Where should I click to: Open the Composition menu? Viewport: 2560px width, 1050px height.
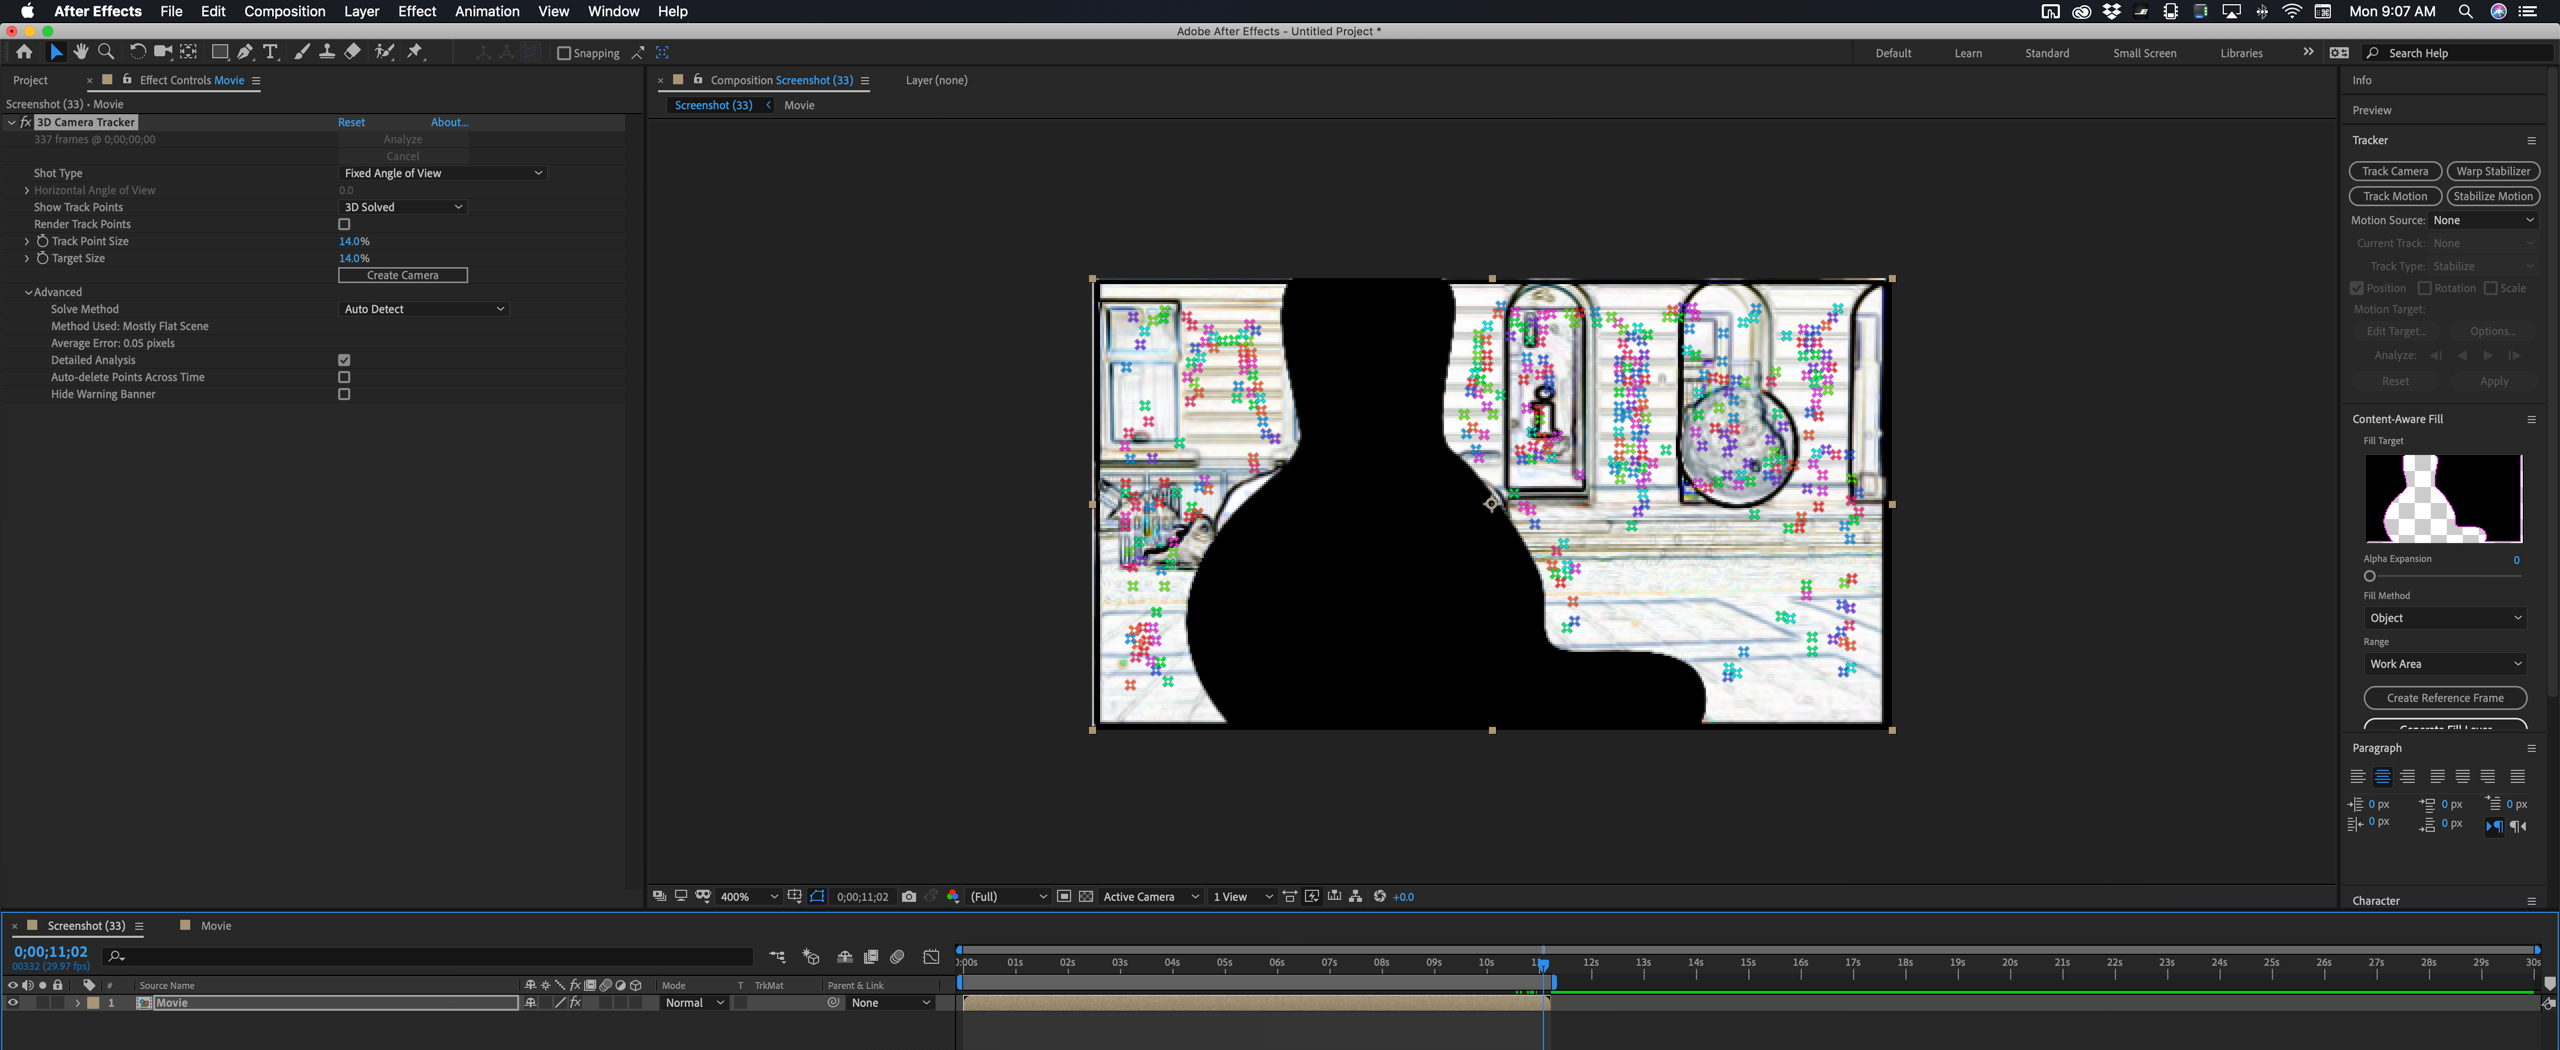(x=285, y=11)
